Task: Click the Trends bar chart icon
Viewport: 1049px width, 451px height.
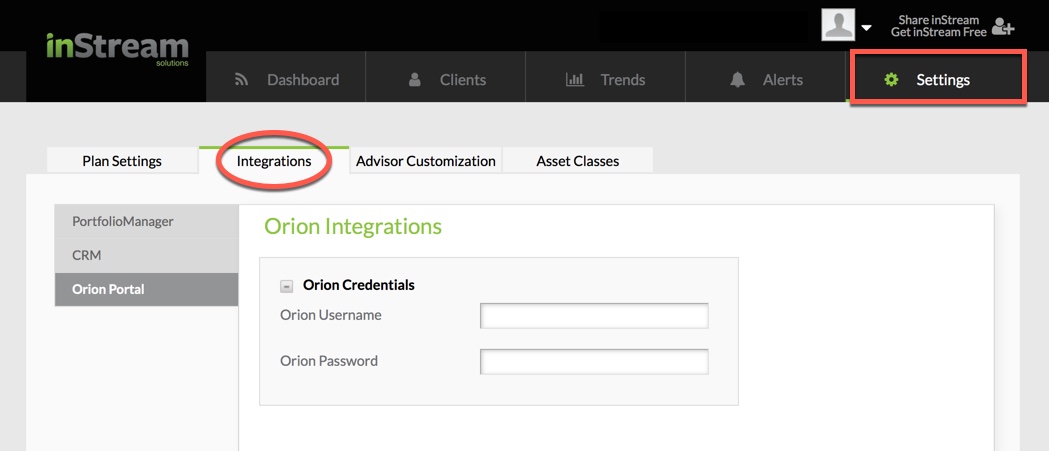Action: [575, 80]
